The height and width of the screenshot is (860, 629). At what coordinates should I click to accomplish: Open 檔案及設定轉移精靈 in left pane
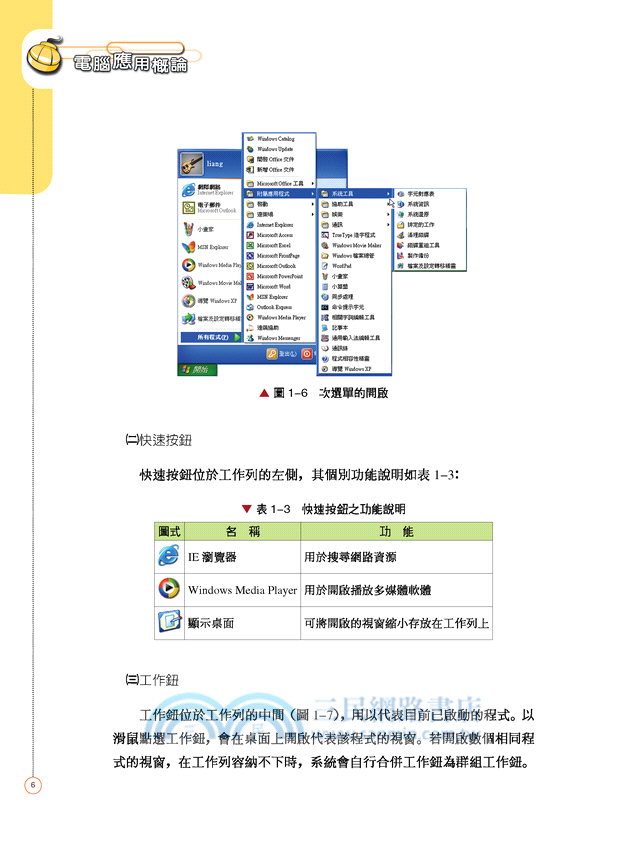[188, 319]
